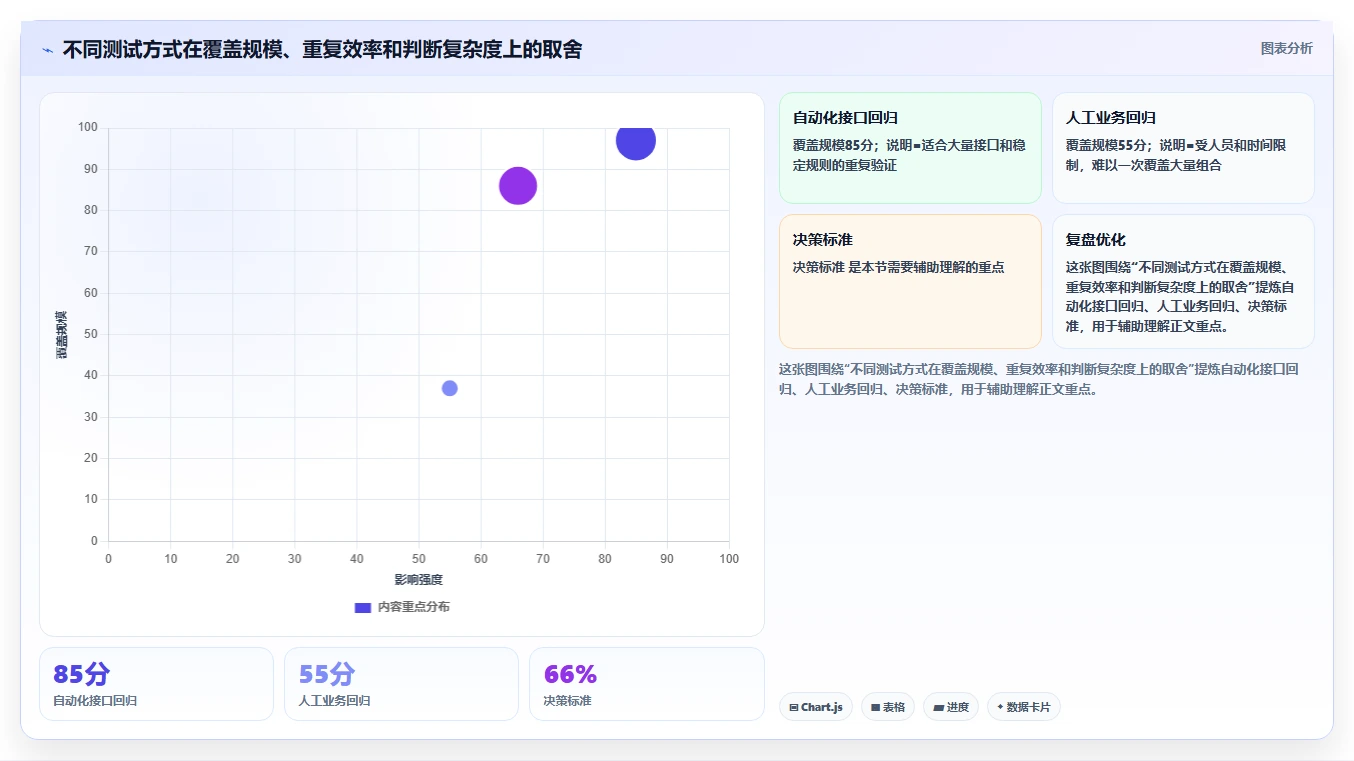Click the 进度 tag chip
Image resolution: width=1354 pixels, height=761 pixels.
click(x=951, y=707)
